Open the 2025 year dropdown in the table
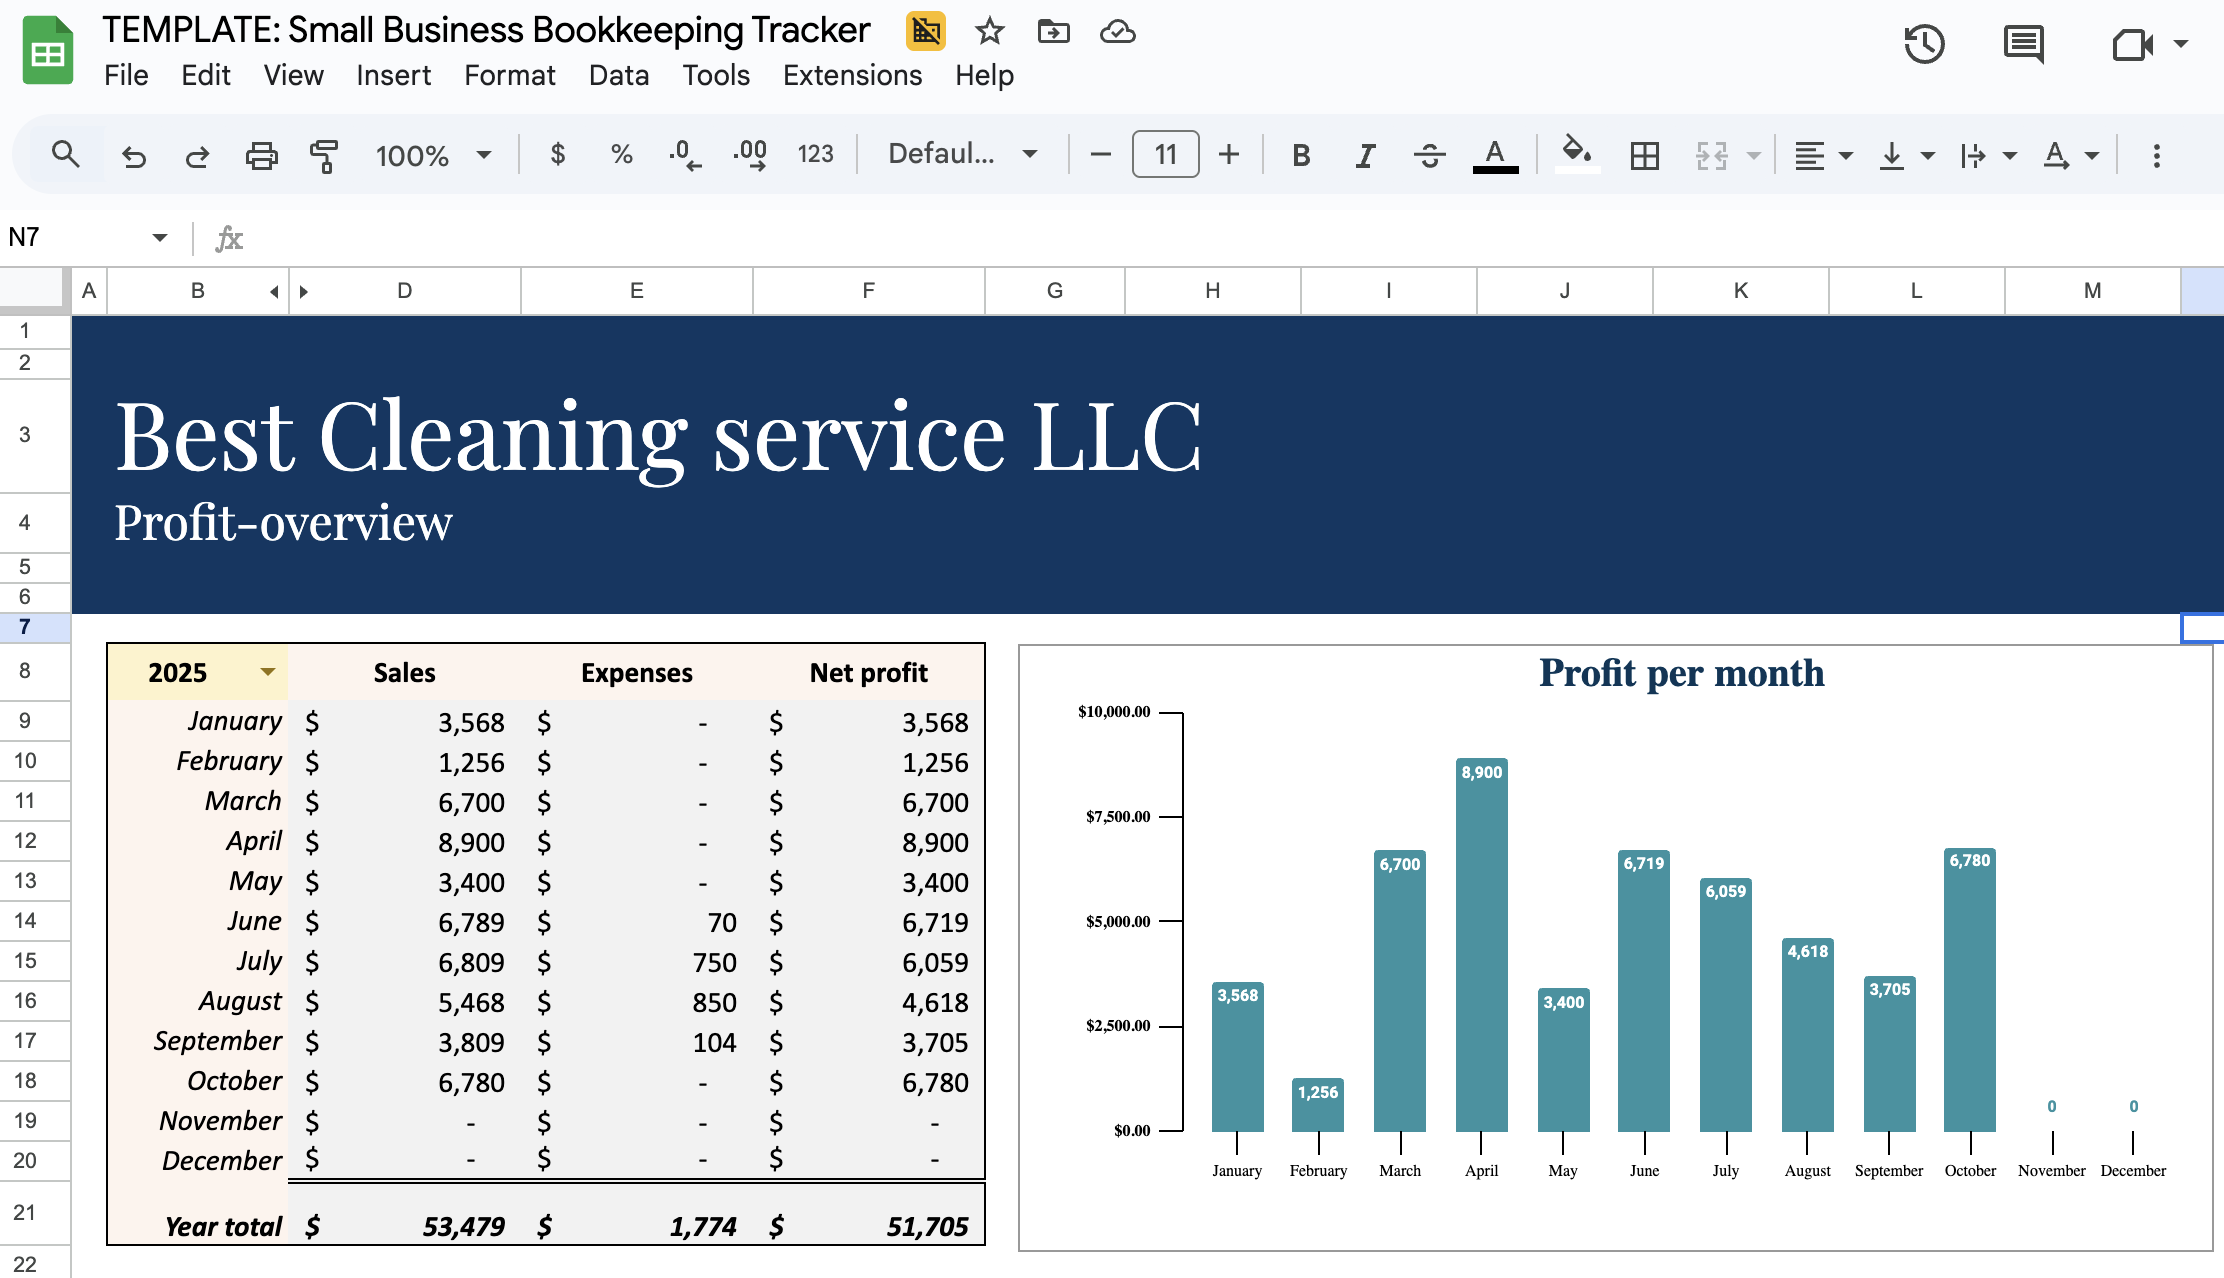Screen dimensions: 2224x1278 pos(267,672)
